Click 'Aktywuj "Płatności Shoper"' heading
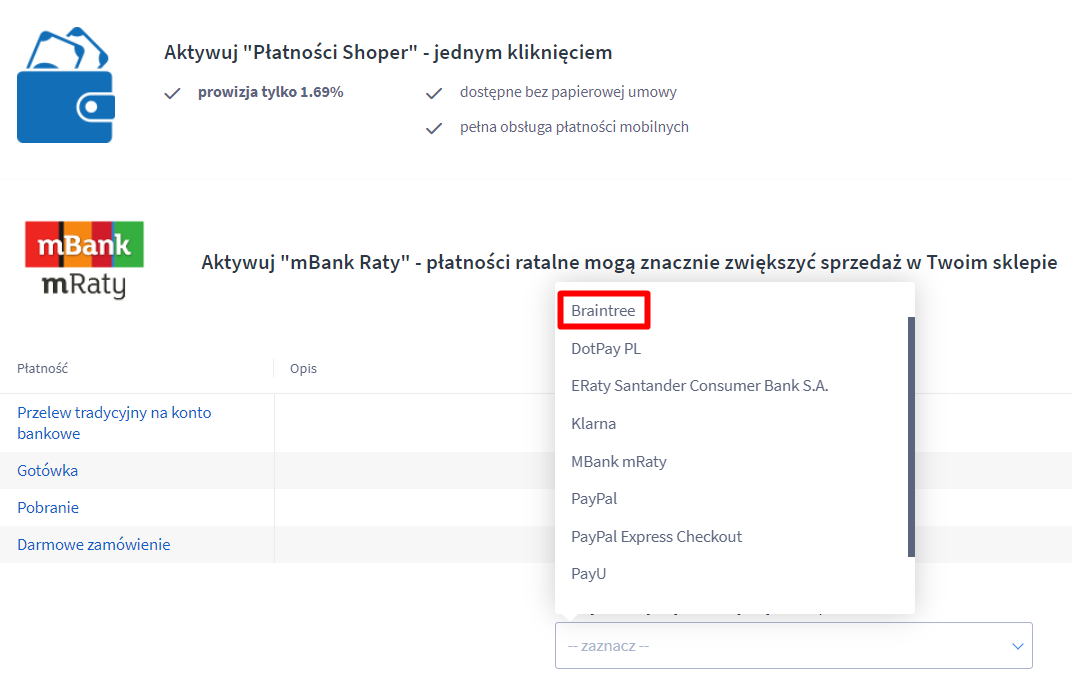 pyautogui.click(x=388, y=52)
